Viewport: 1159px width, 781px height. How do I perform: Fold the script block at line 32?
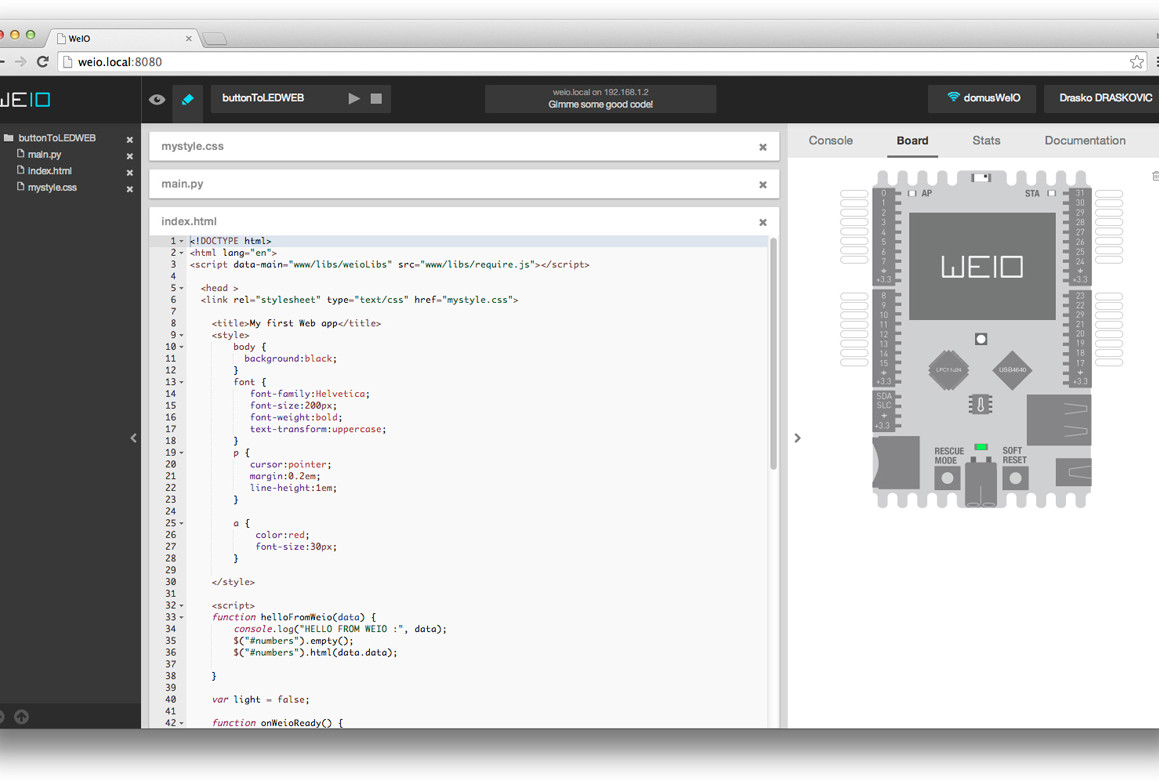coord(182,606)
